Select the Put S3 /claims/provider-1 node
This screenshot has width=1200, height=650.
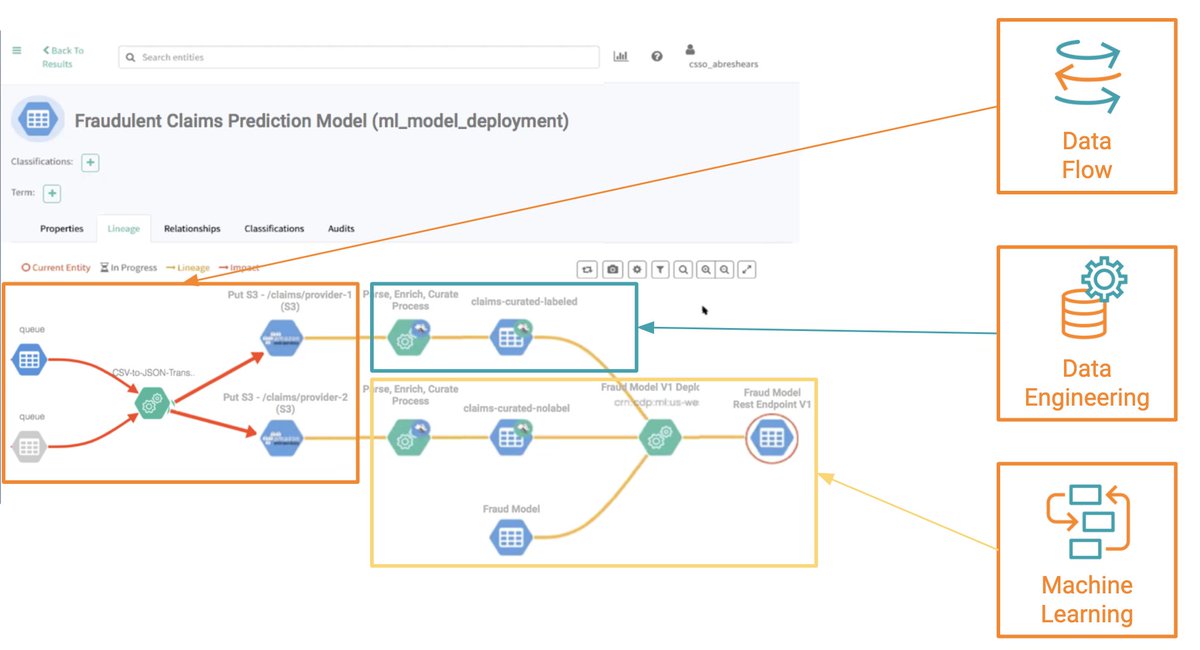281,338
